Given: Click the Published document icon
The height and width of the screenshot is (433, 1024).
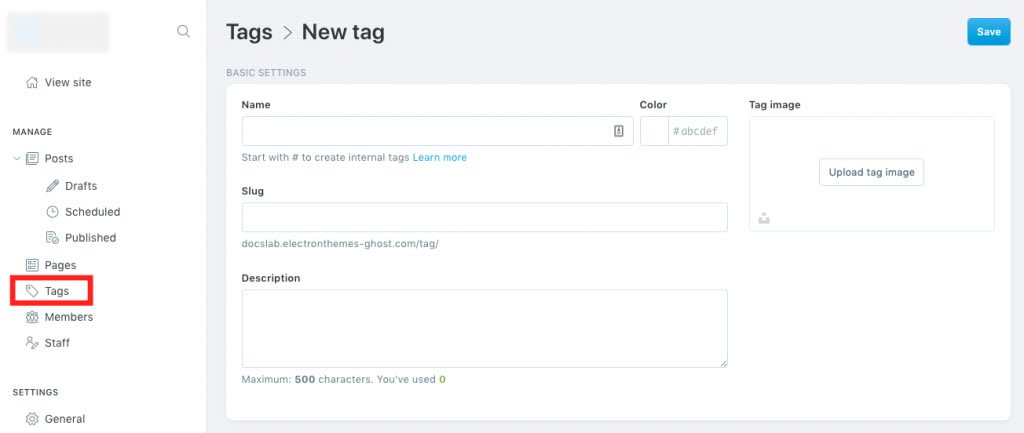Looking at the screenshot, I should 53,238.
